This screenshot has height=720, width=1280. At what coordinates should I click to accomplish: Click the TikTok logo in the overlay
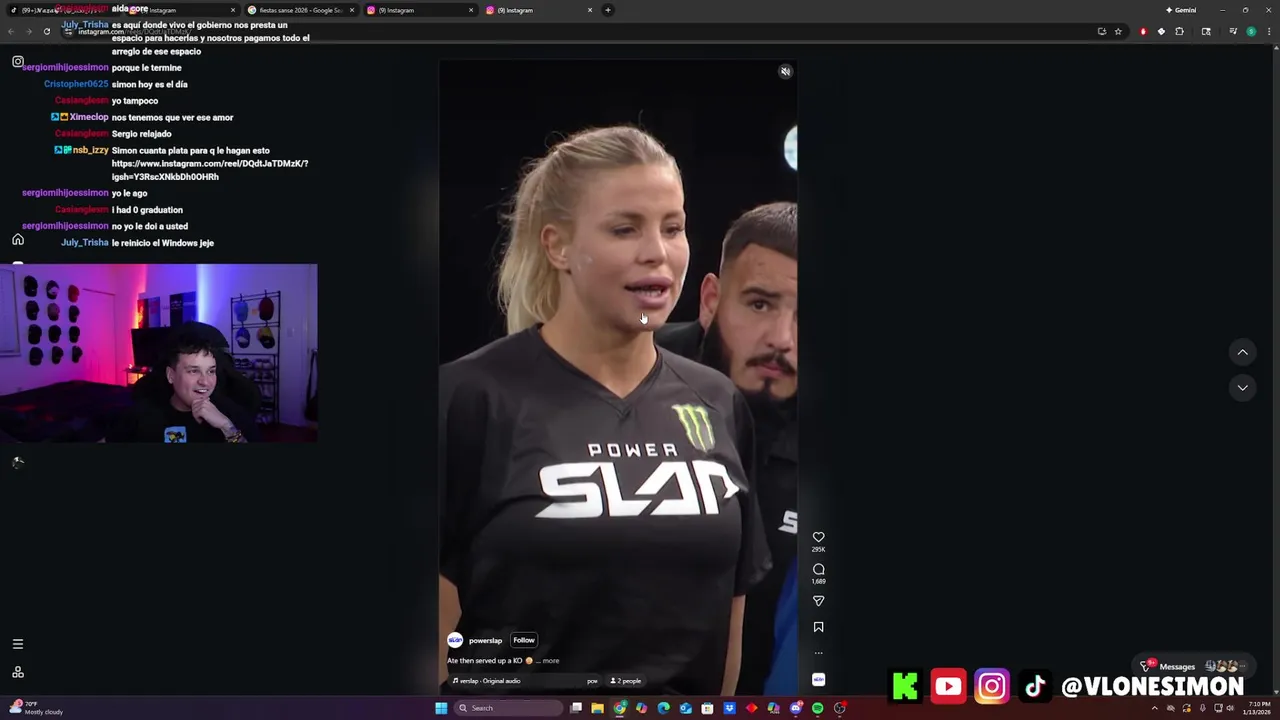point(1035,686)
